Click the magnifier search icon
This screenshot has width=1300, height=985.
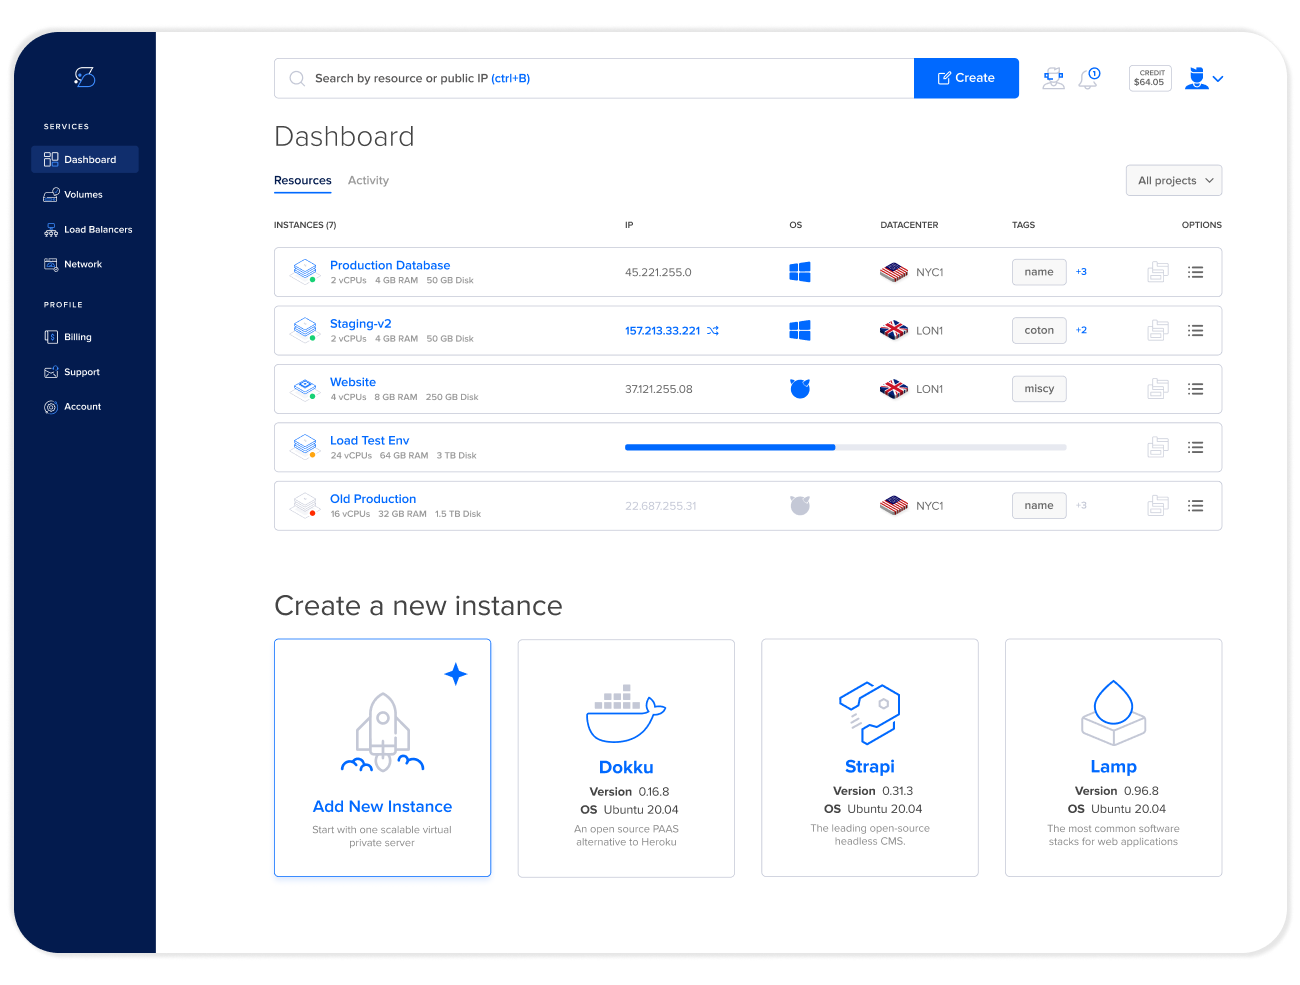point(297,78)
